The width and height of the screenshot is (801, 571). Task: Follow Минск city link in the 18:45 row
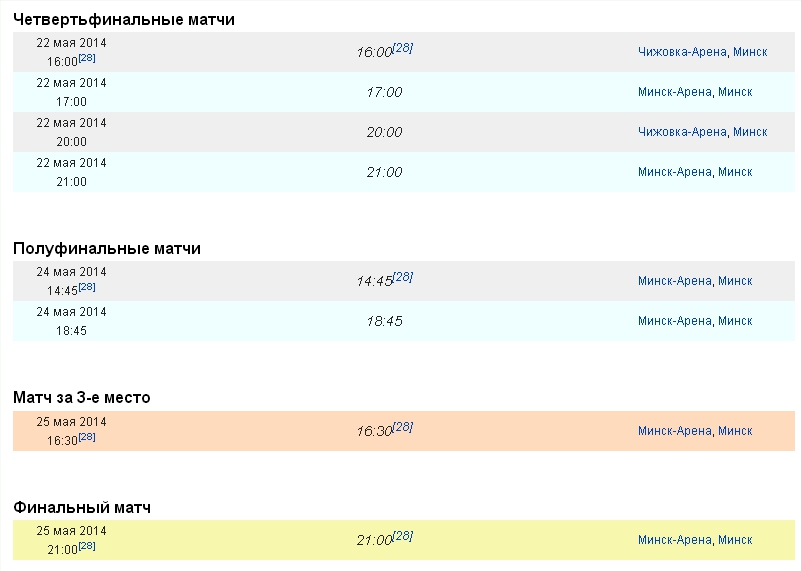tap(735, 321)
